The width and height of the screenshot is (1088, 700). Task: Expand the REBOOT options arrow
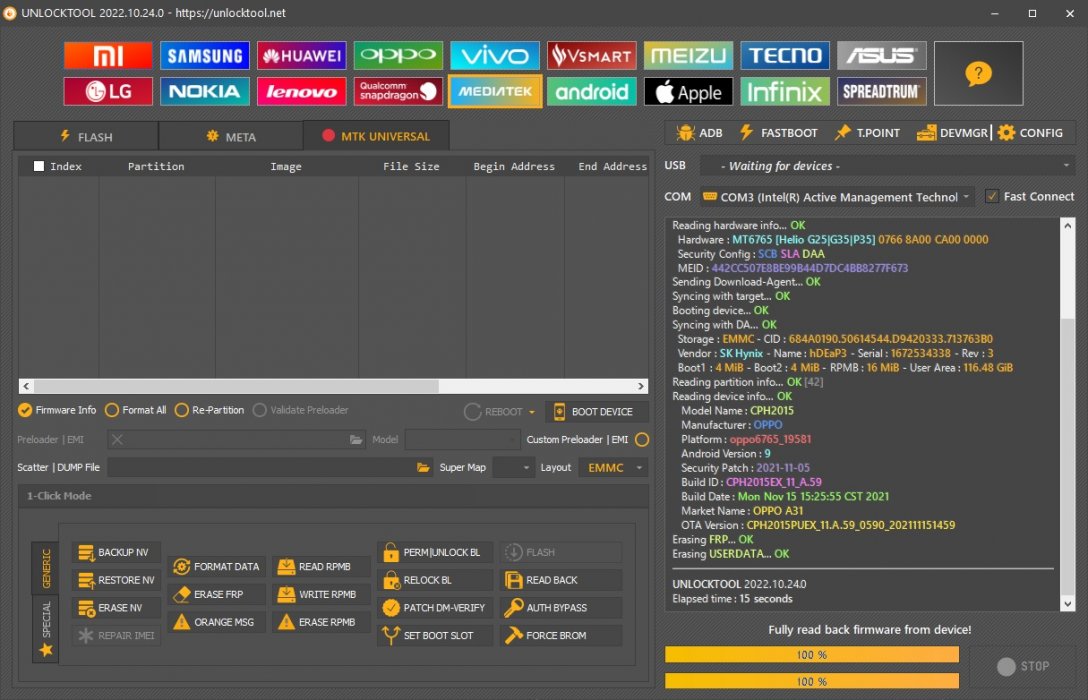(532, 412)
